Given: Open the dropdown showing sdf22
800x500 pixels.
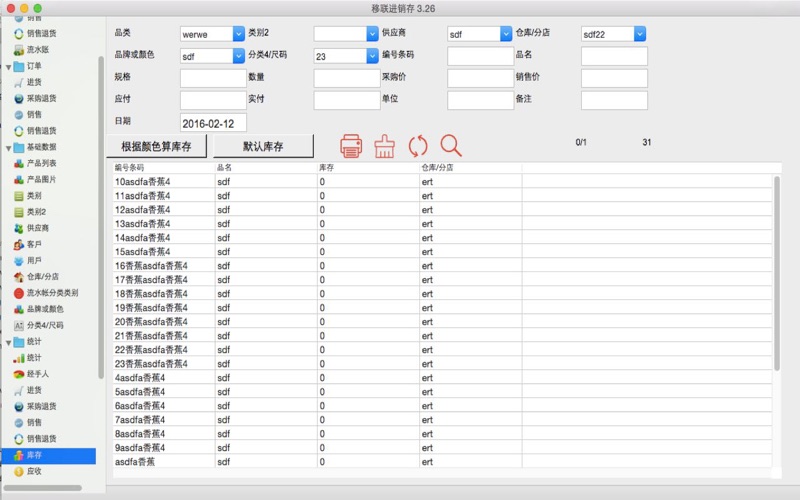Looking at the screenshot, I should 639,34.
